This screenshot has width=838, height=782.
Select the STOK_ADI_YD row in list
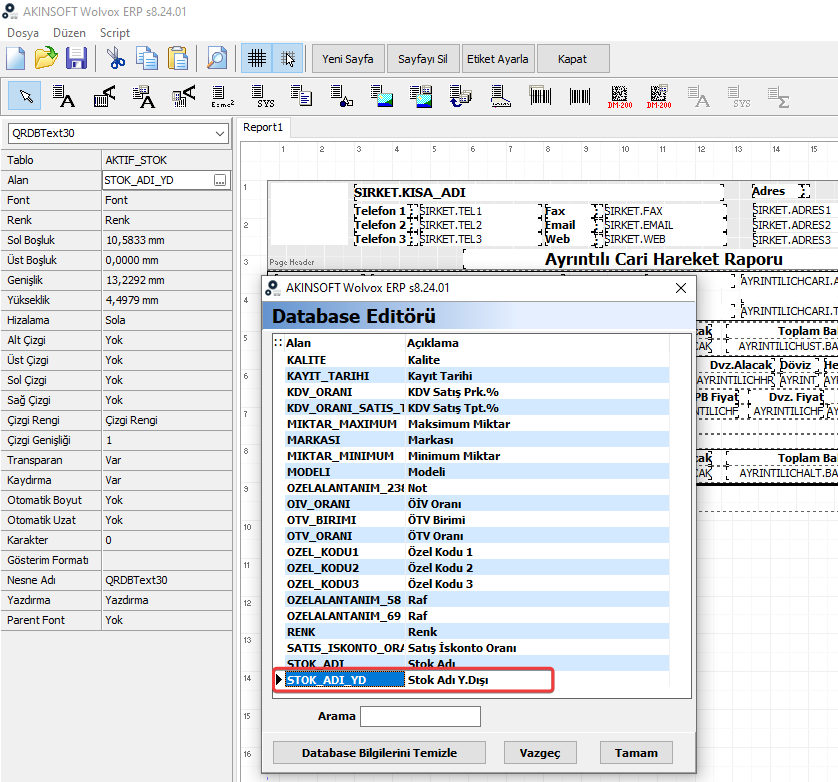pyautogui.click(x=472, y=680)
